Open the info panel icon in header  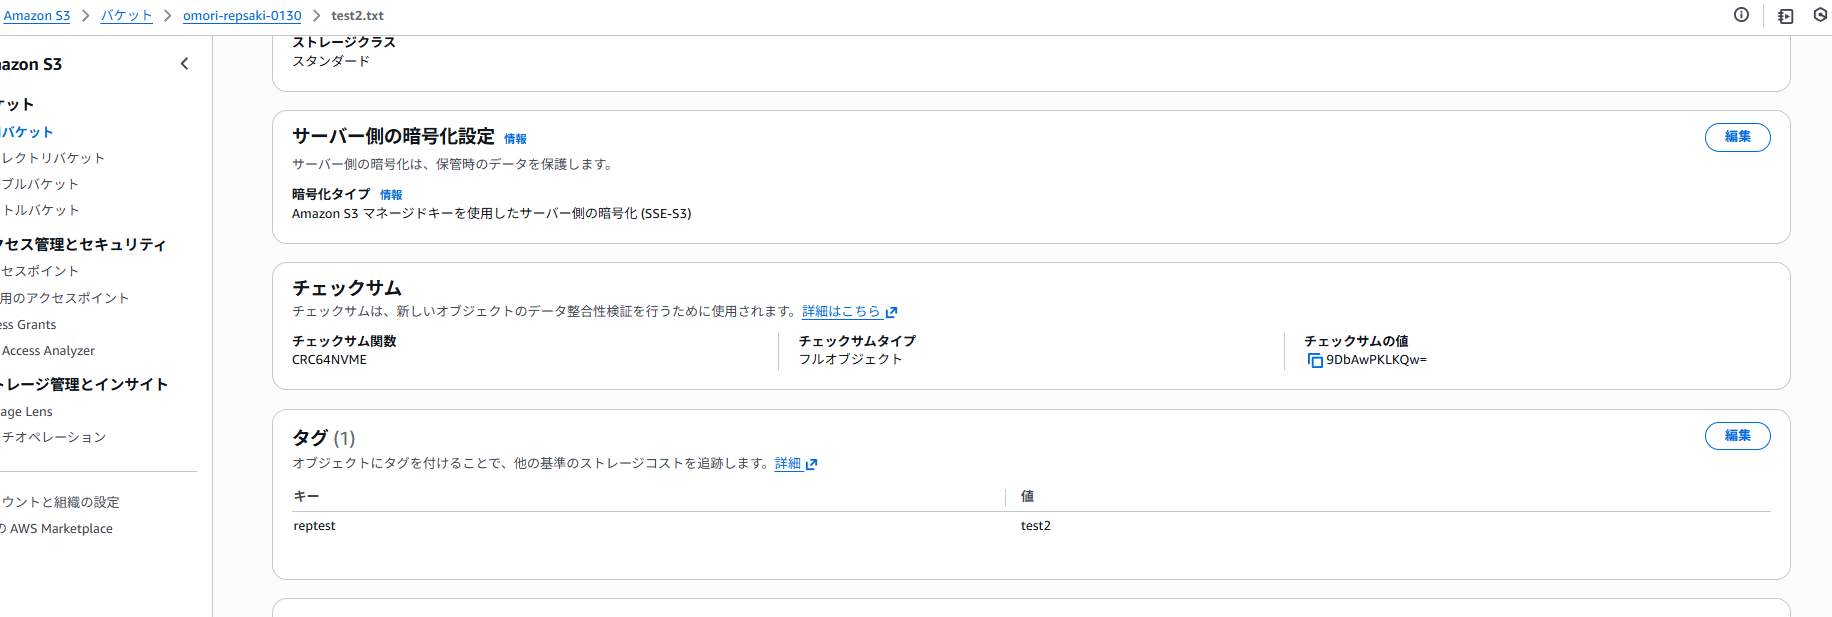click(1741, 15)
